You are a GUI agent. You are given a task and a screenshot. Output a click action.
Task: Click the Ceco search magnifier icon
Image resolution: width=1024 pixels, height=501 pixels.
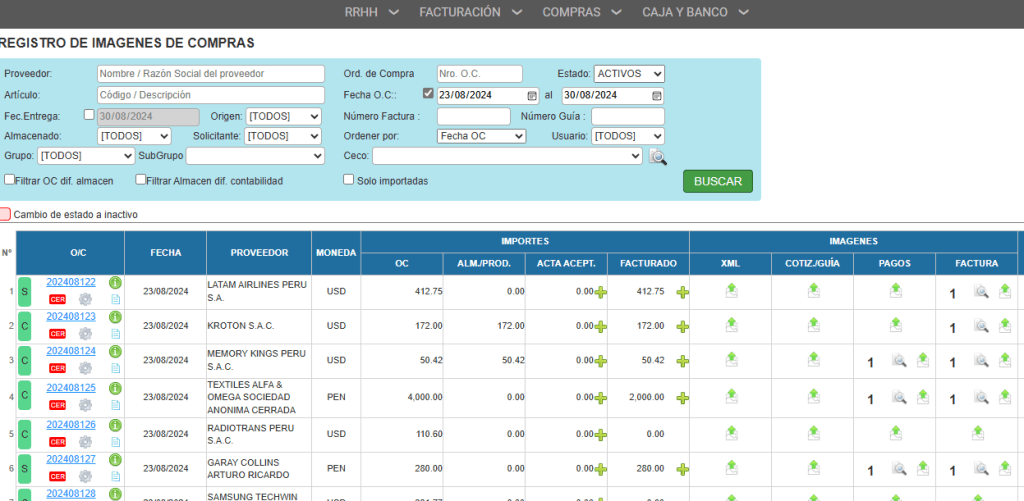point(657,156)
